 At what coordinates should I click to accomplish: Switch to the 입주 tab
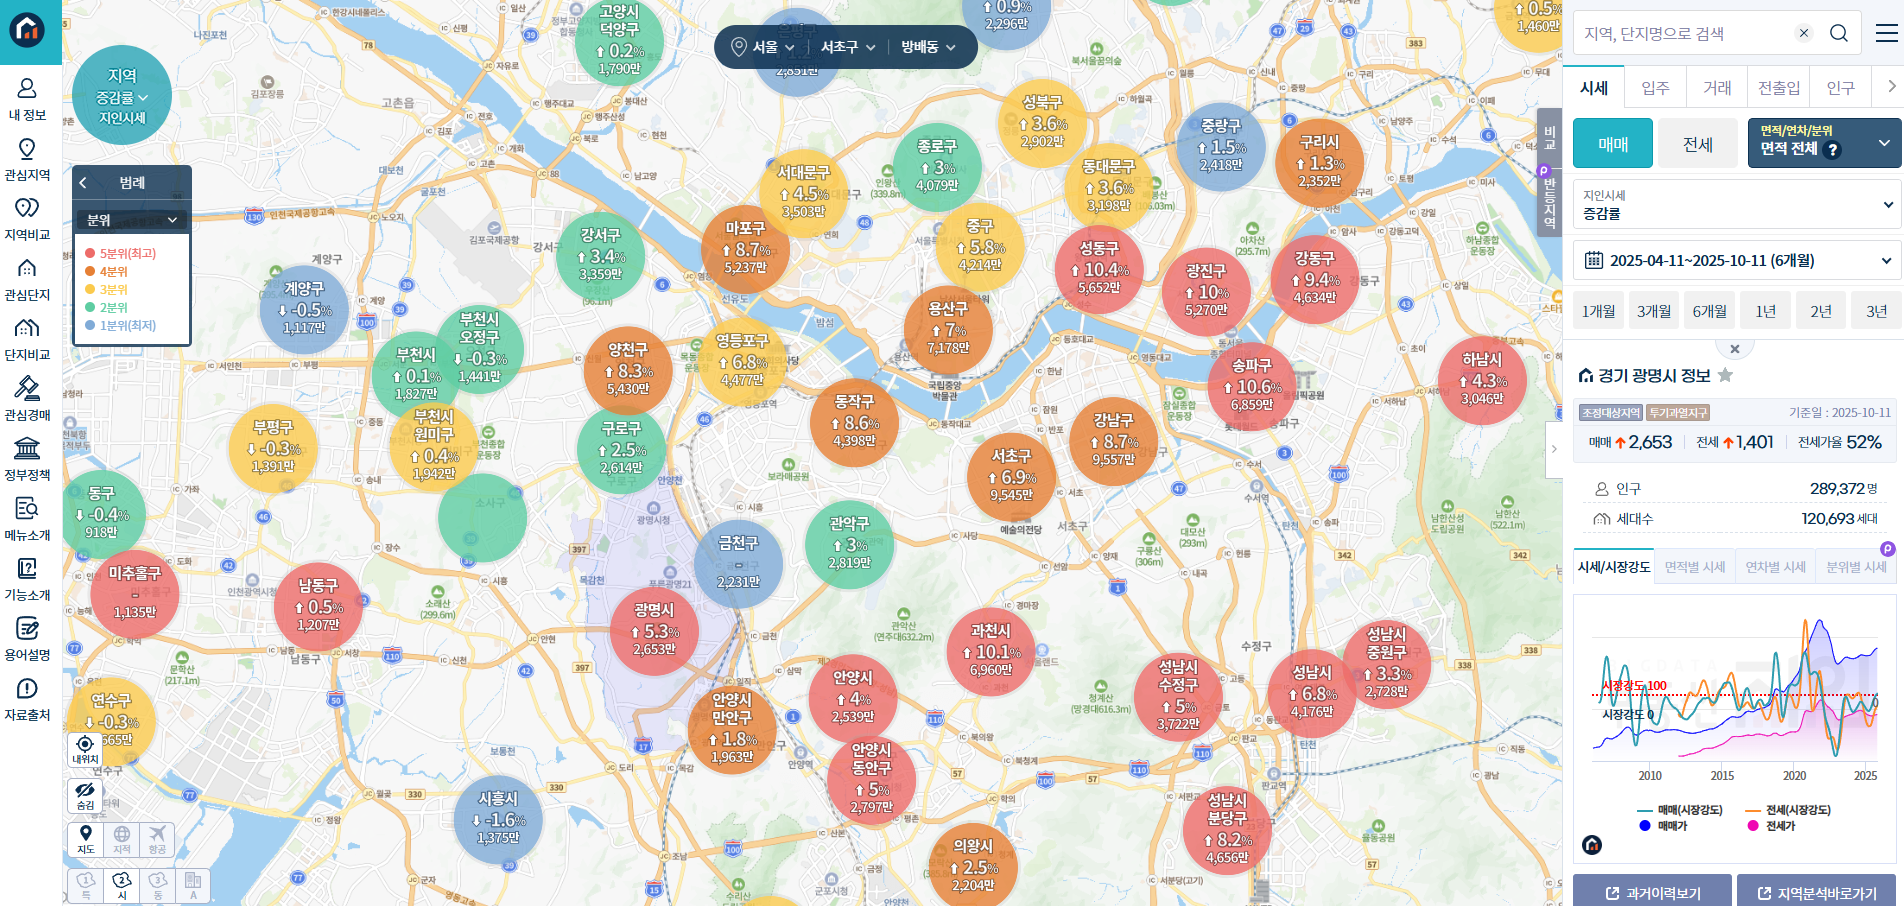point(1656,88)
